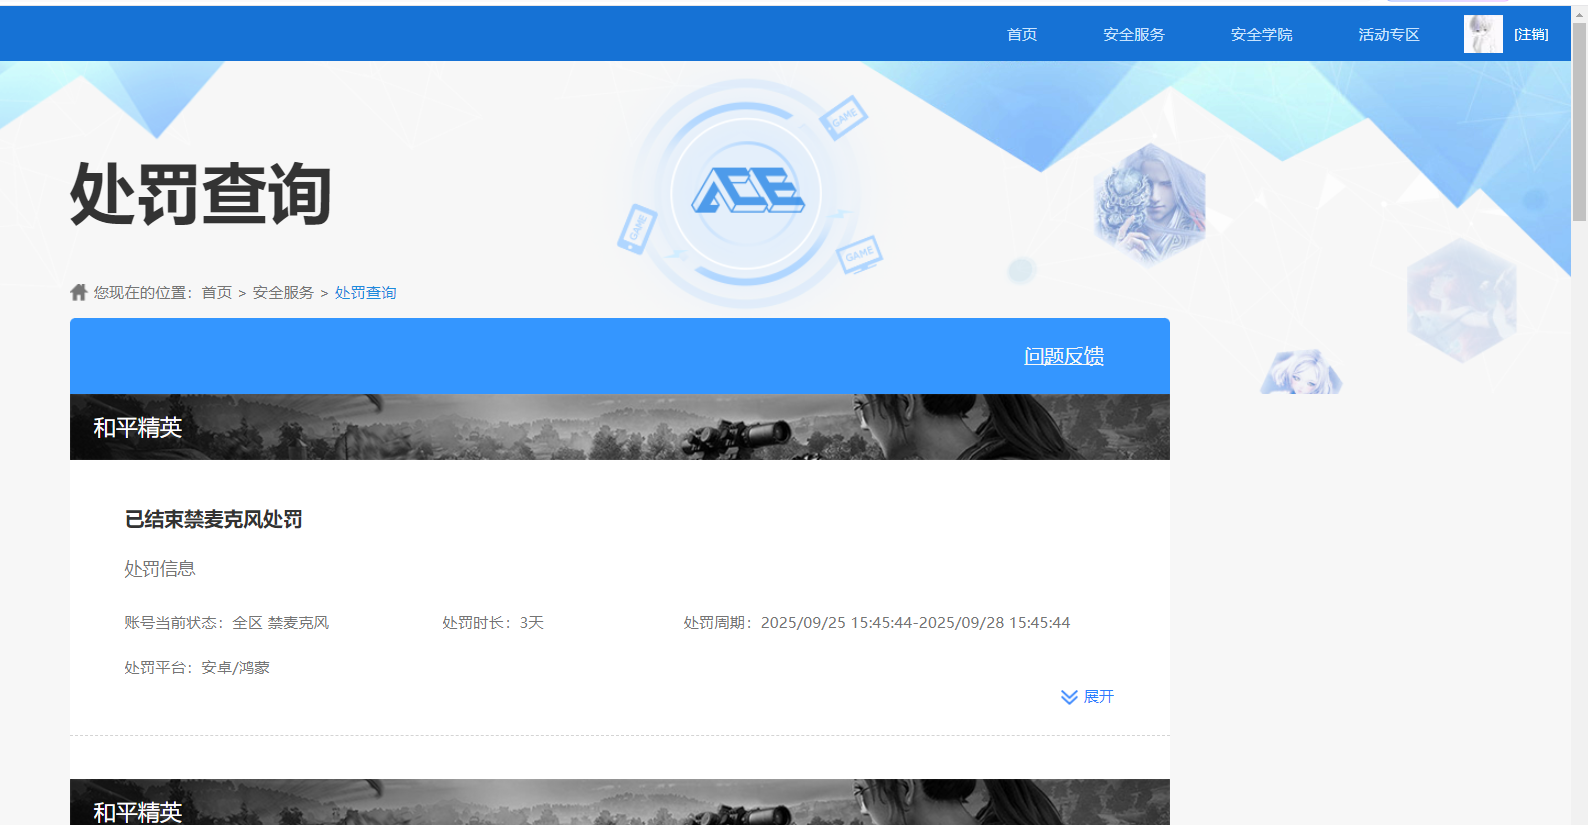The width and height of the screenshot is (1588, 825).
Task: Go to 安全学院 in the top navigation
Action: [1261, 35]
